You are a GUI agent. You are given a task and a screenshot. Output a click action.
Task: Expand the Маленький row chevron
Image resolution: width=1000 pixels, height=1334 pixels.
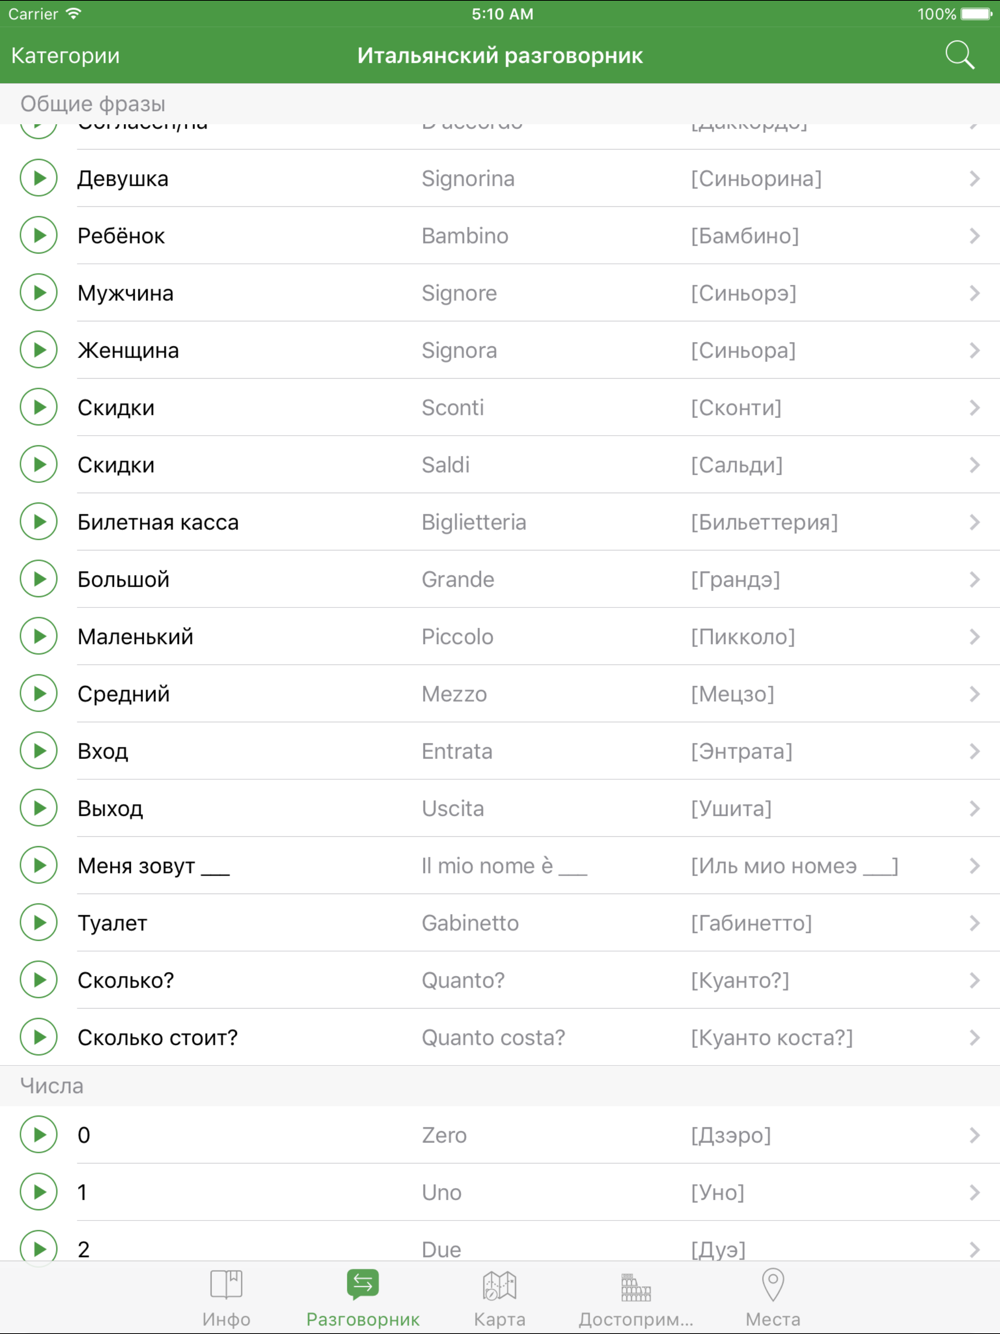(x=974, y=636)
